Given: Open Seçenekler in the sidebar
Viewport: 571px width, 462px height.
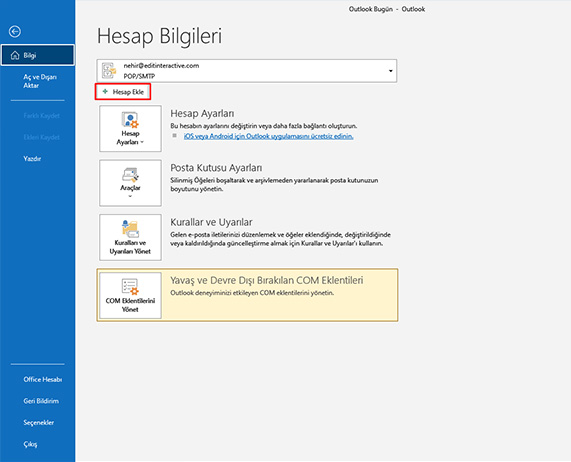Looking at the screenshot, I should (39, 422).
